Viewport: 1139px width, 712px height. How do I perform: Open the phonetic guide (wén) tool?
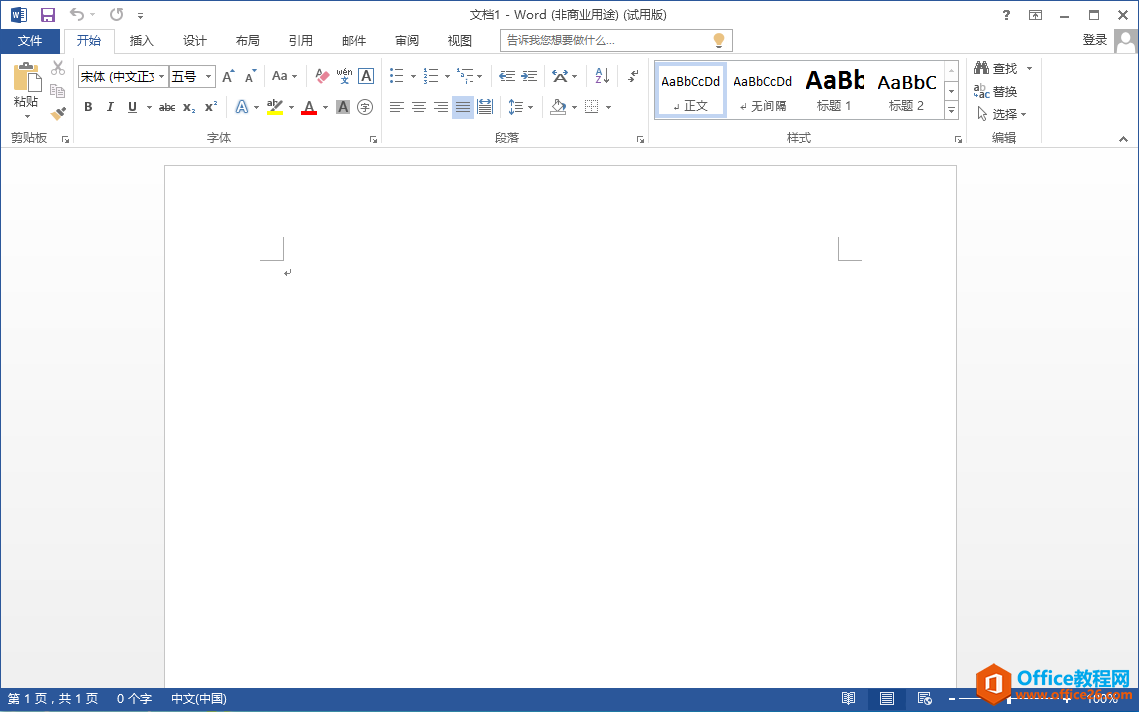coord(344,76)
